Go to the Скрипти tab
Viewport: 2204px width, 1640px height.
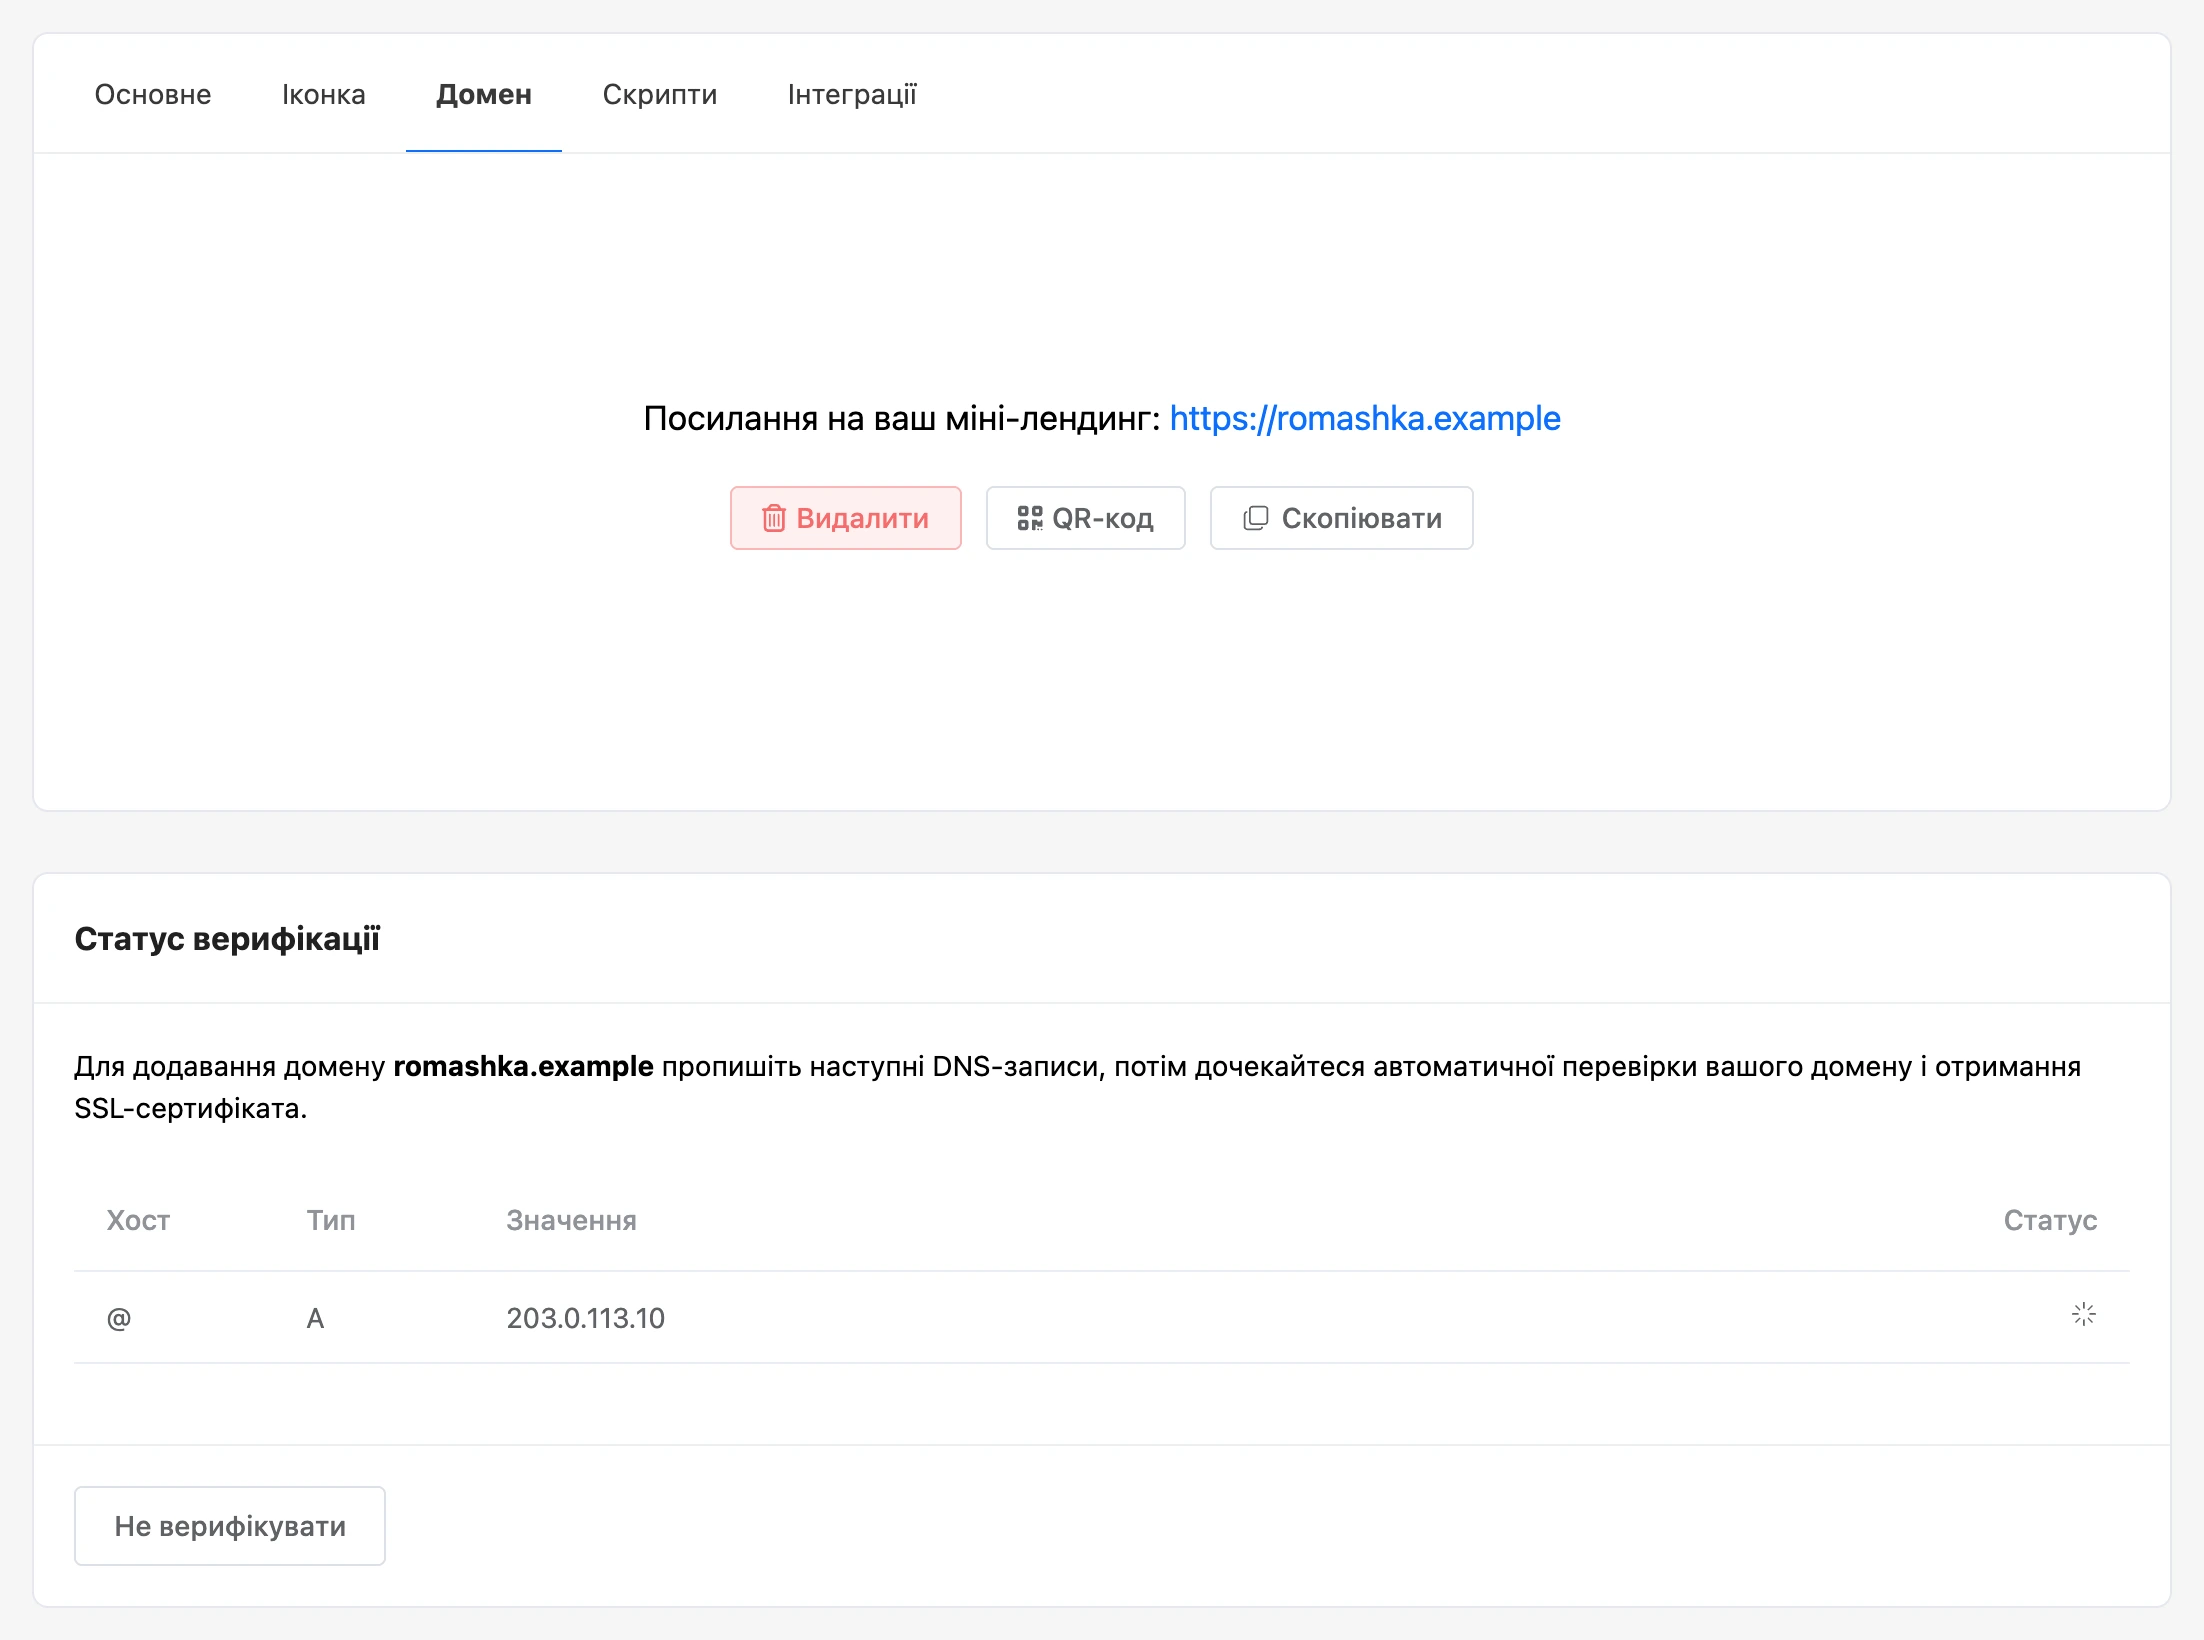click(660, 94)
